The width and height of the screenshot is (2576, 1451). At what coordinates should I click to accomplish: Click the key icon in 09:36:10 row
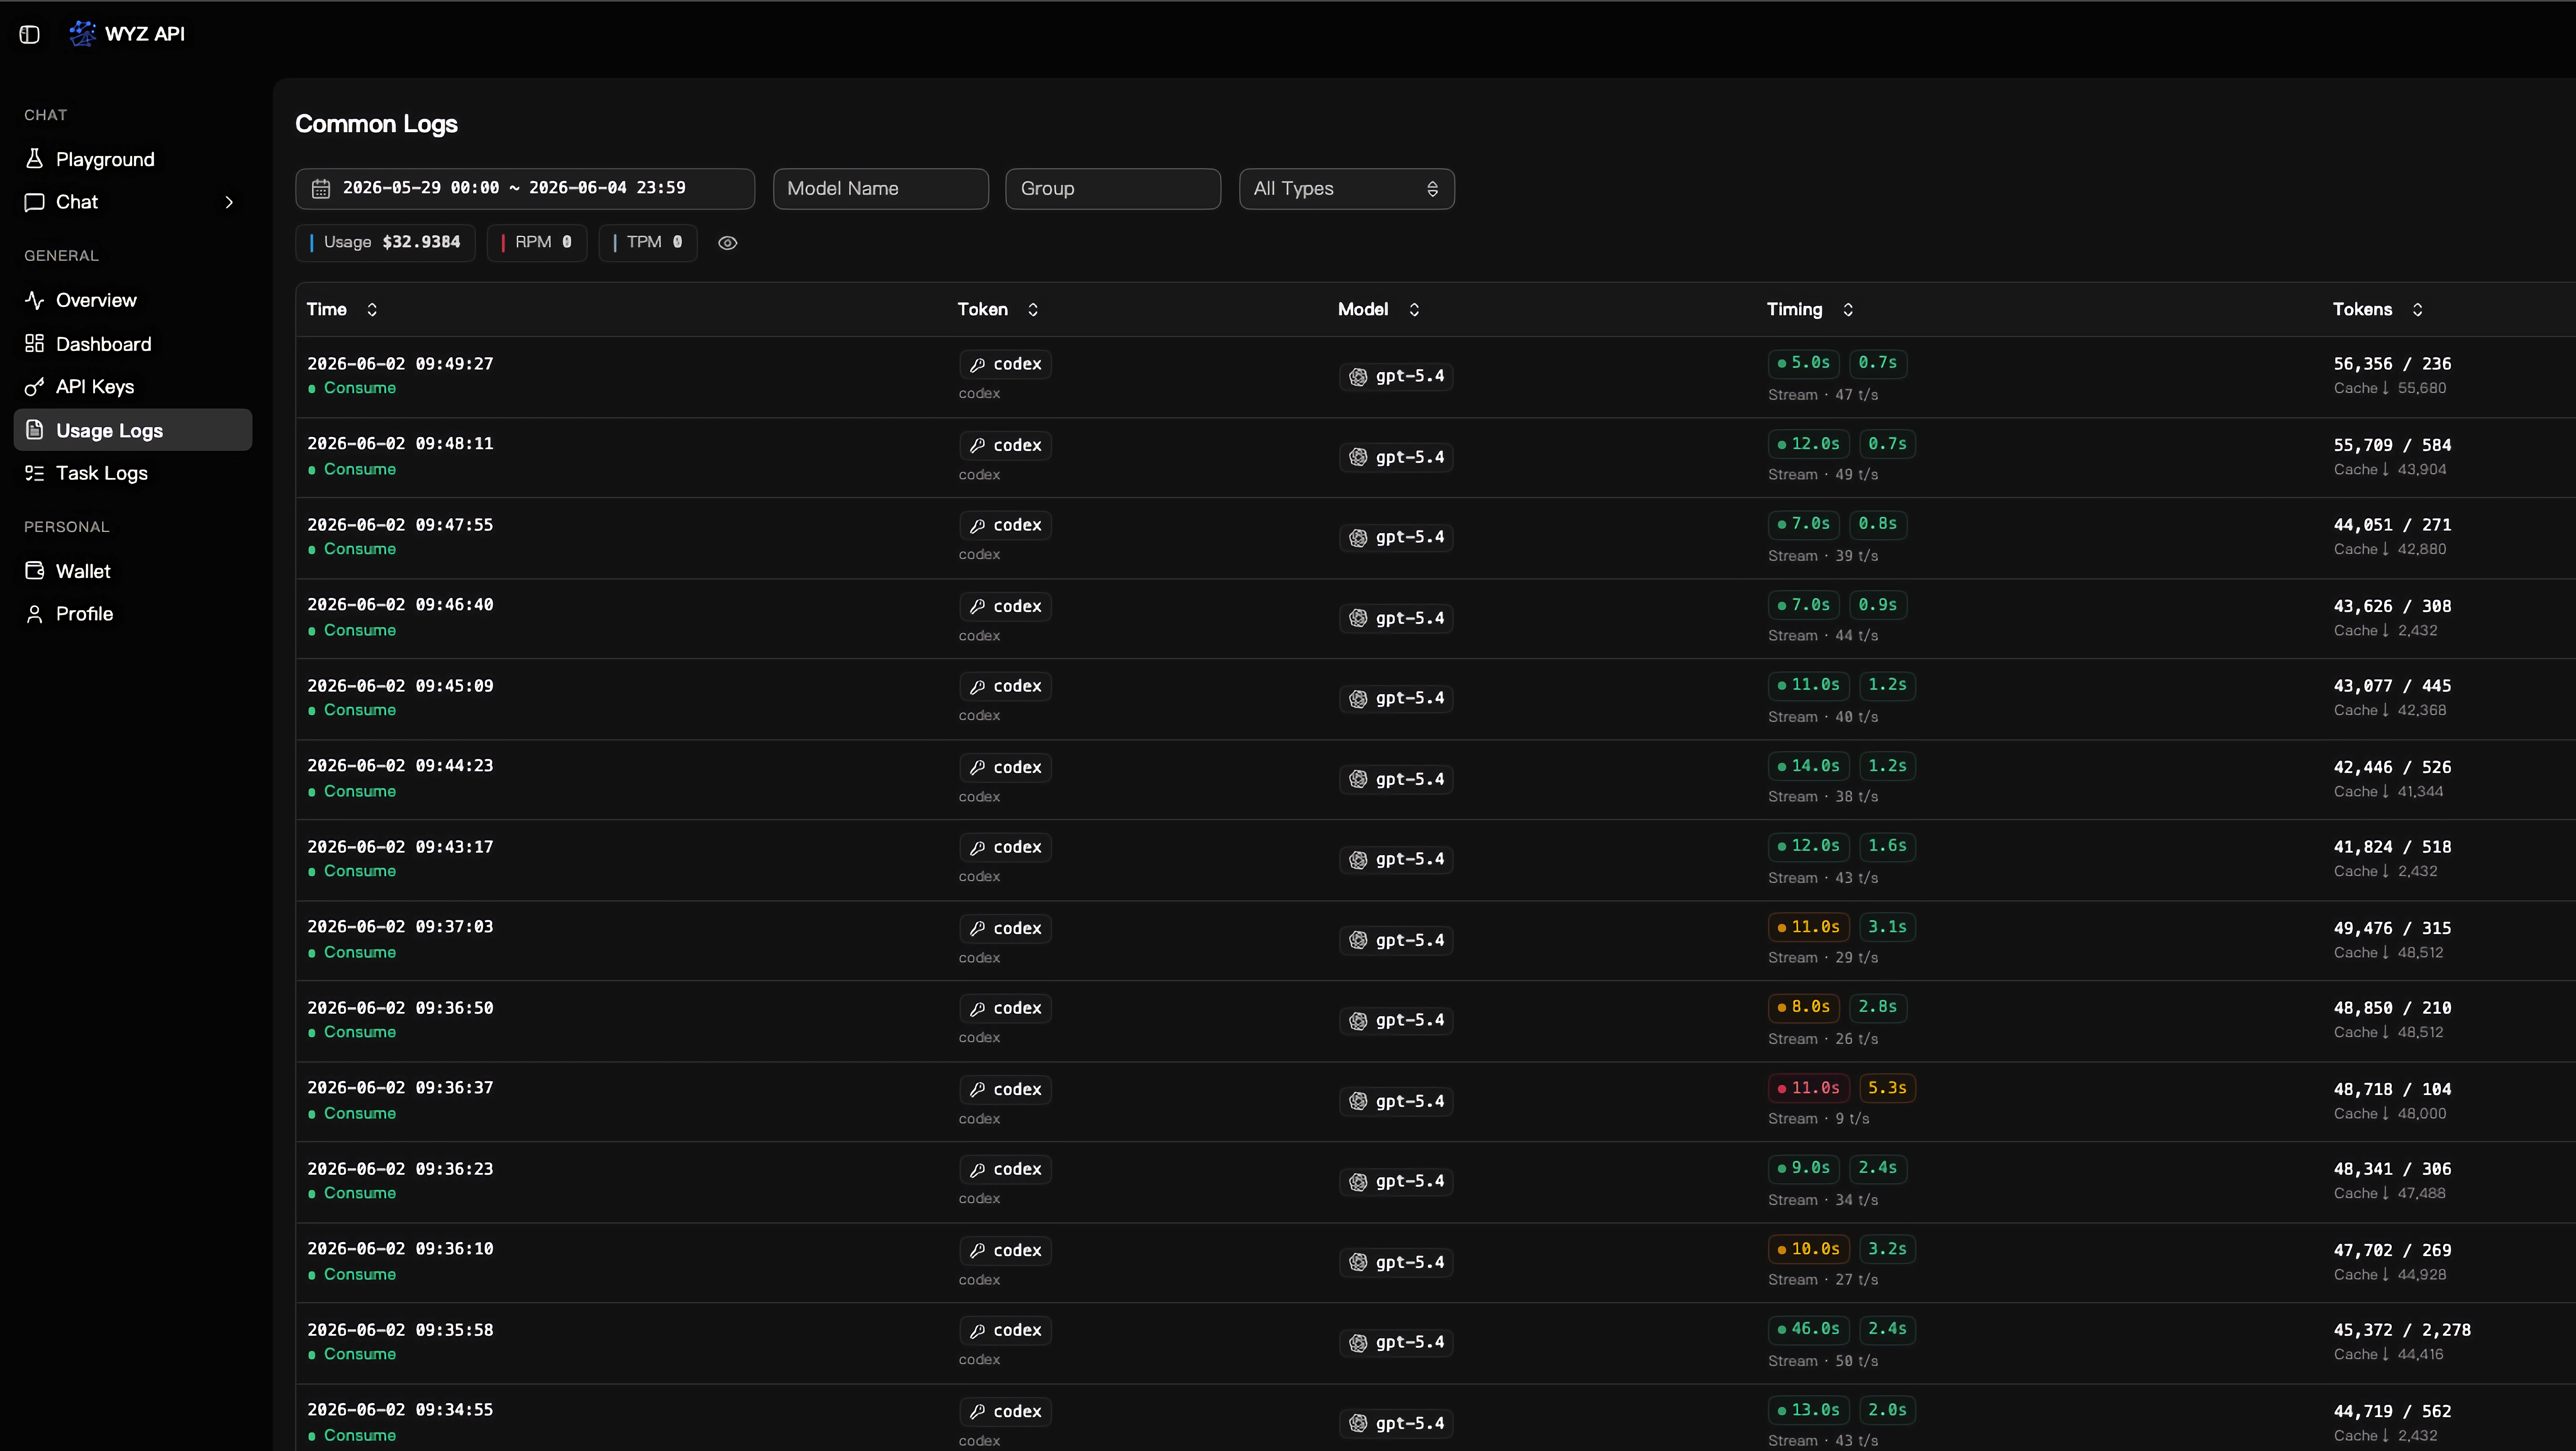(x=977, y=1250)
